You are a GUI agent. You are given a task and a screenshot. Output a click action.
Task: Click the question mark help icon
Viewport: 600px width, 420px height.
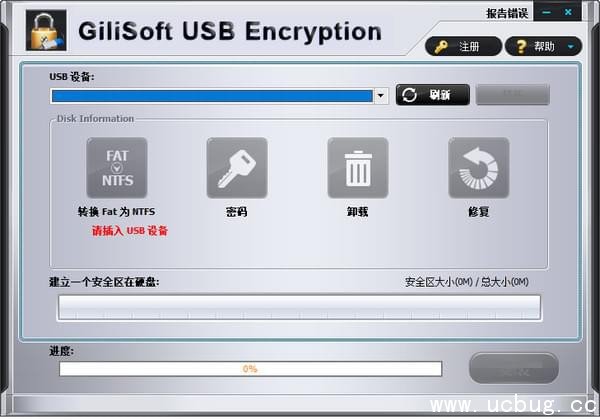click(x=521, y=47)
